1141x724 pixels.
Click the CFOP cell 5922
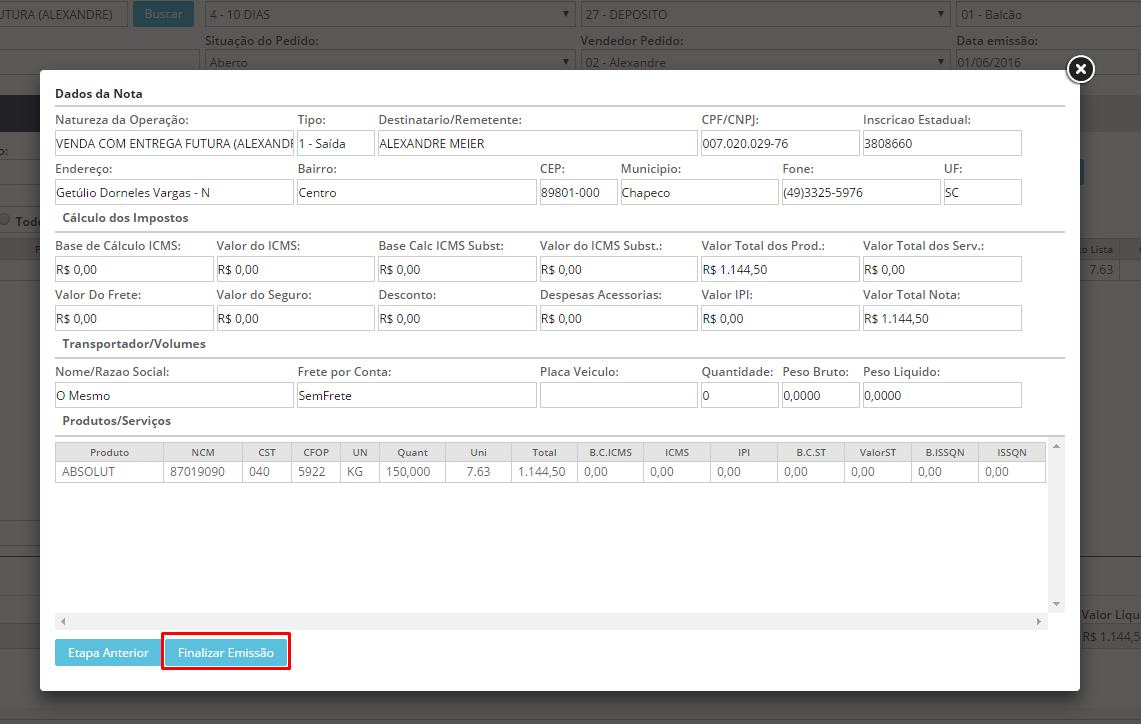(316, 472)
